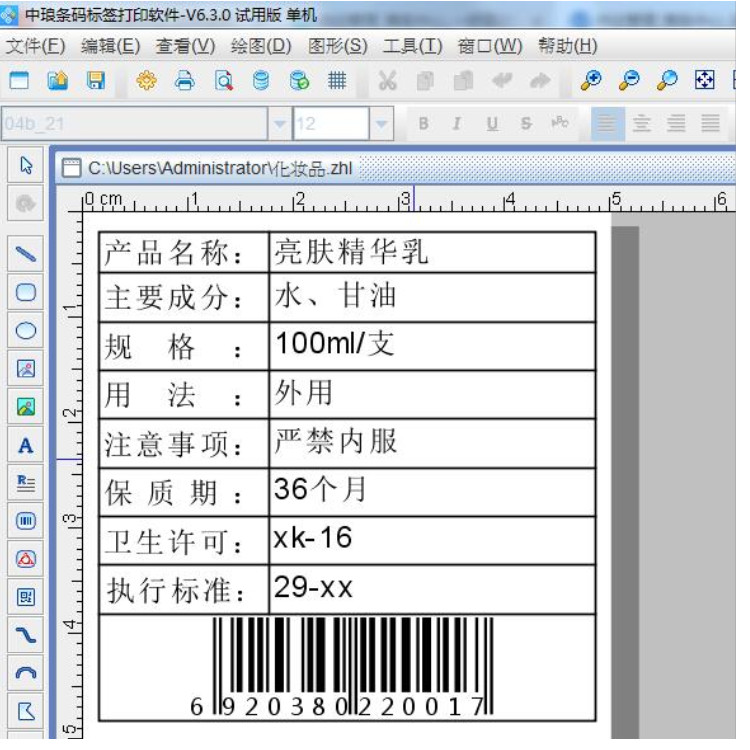Toggle bold B formatting
This screenshot has height=750, width=750.
coord(423,124)
